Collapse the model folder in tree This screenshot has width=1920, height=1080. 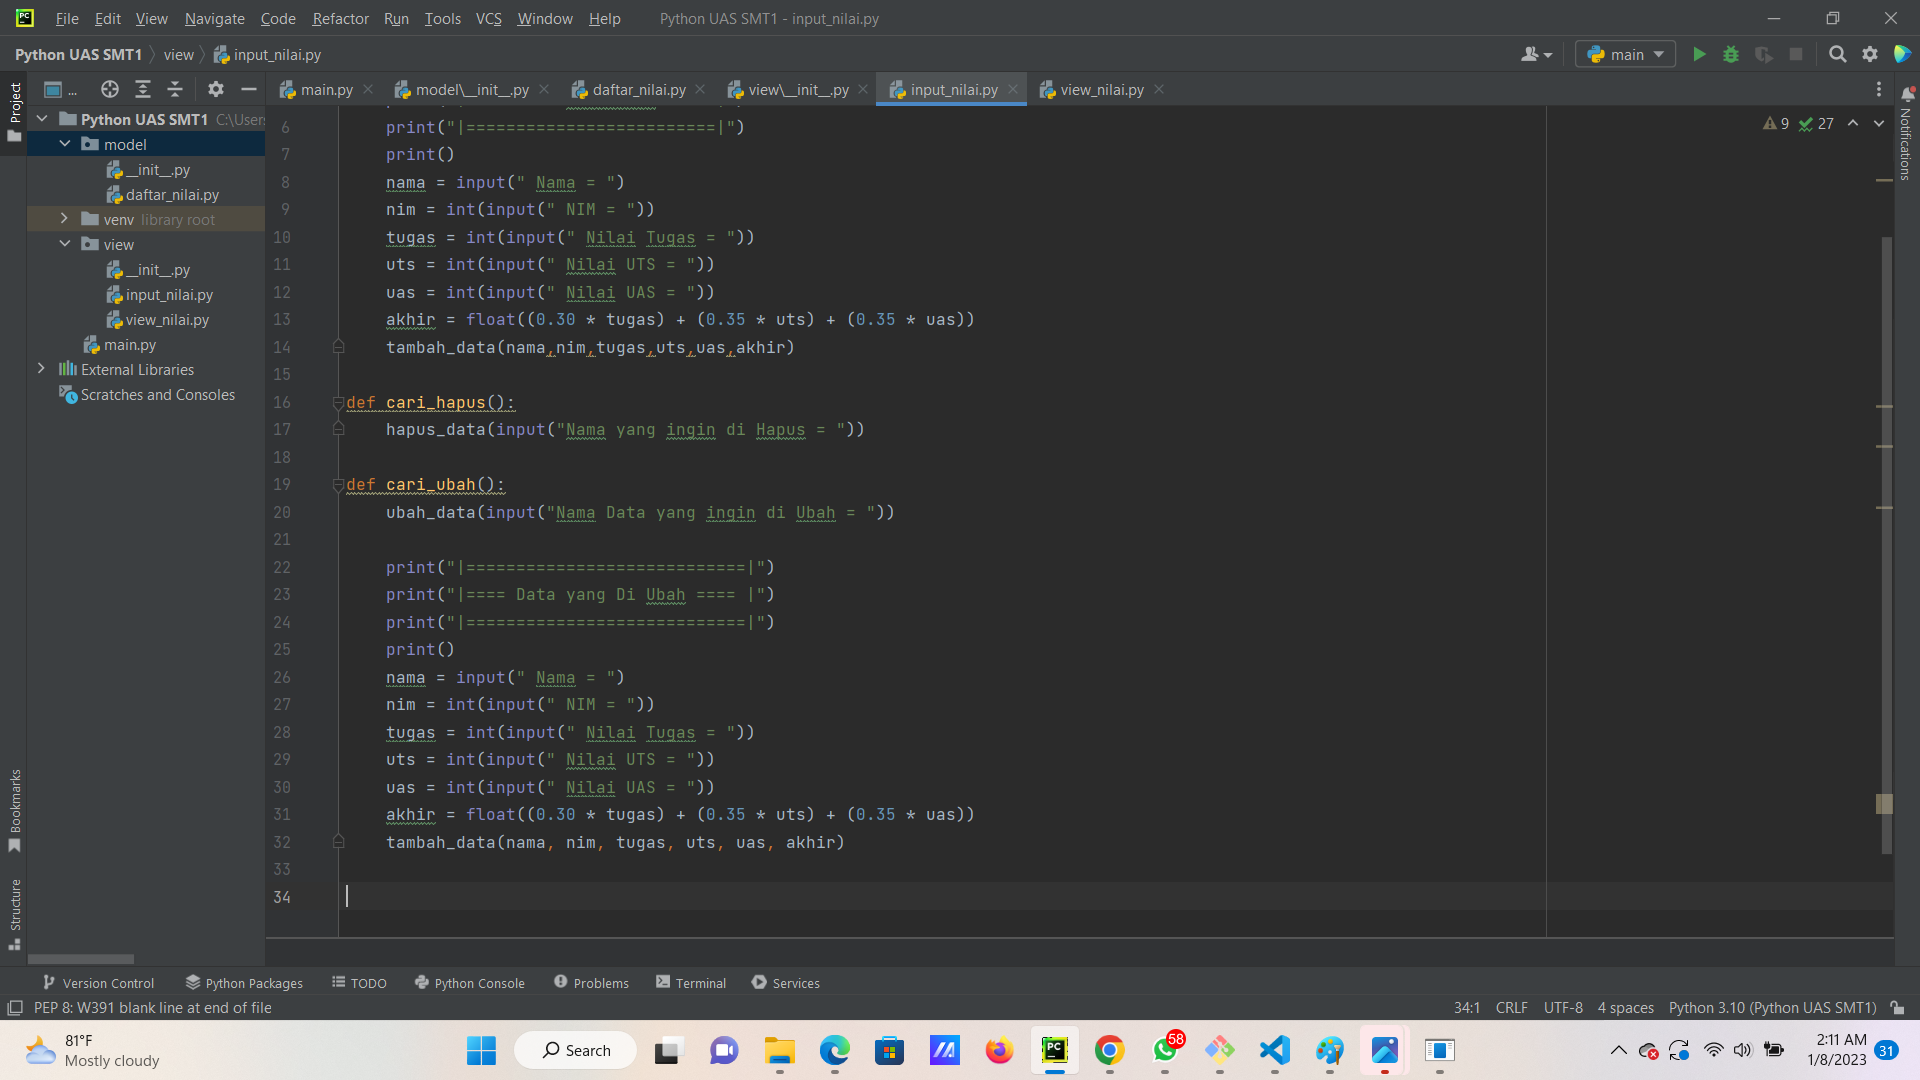coord(65,144)
